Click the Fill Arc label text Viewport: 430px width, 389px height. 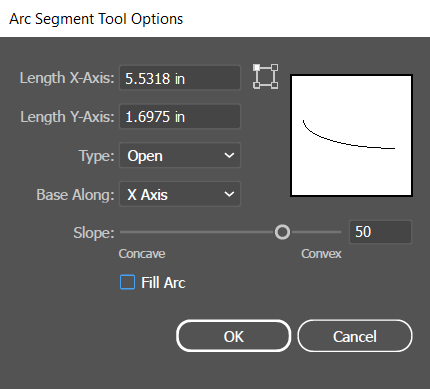tap(163, 283)
